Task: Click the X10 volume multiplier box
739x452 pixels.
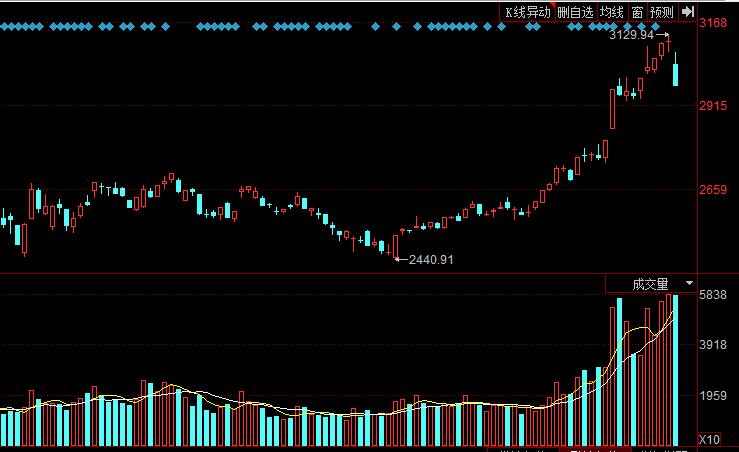Action: (x=709, y=439)
